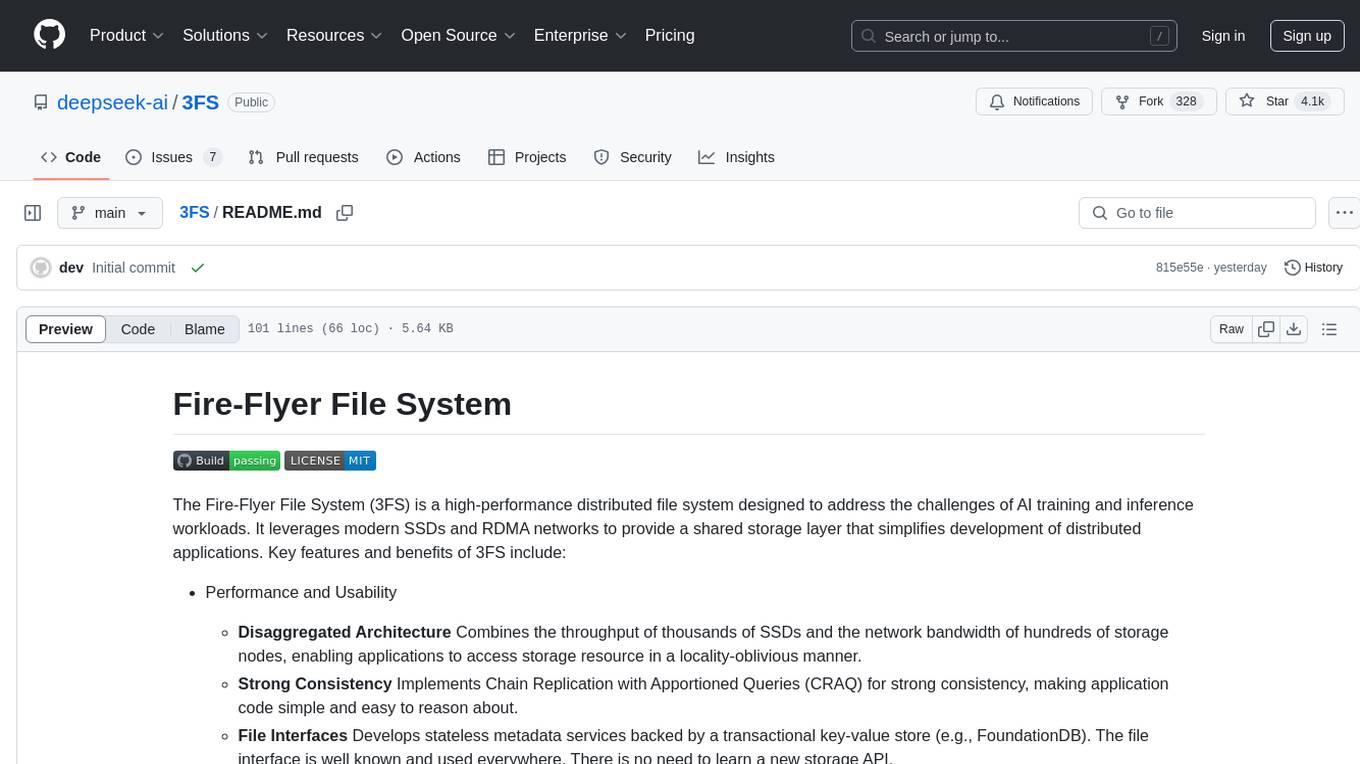Open commit History

coord(1313,268)
